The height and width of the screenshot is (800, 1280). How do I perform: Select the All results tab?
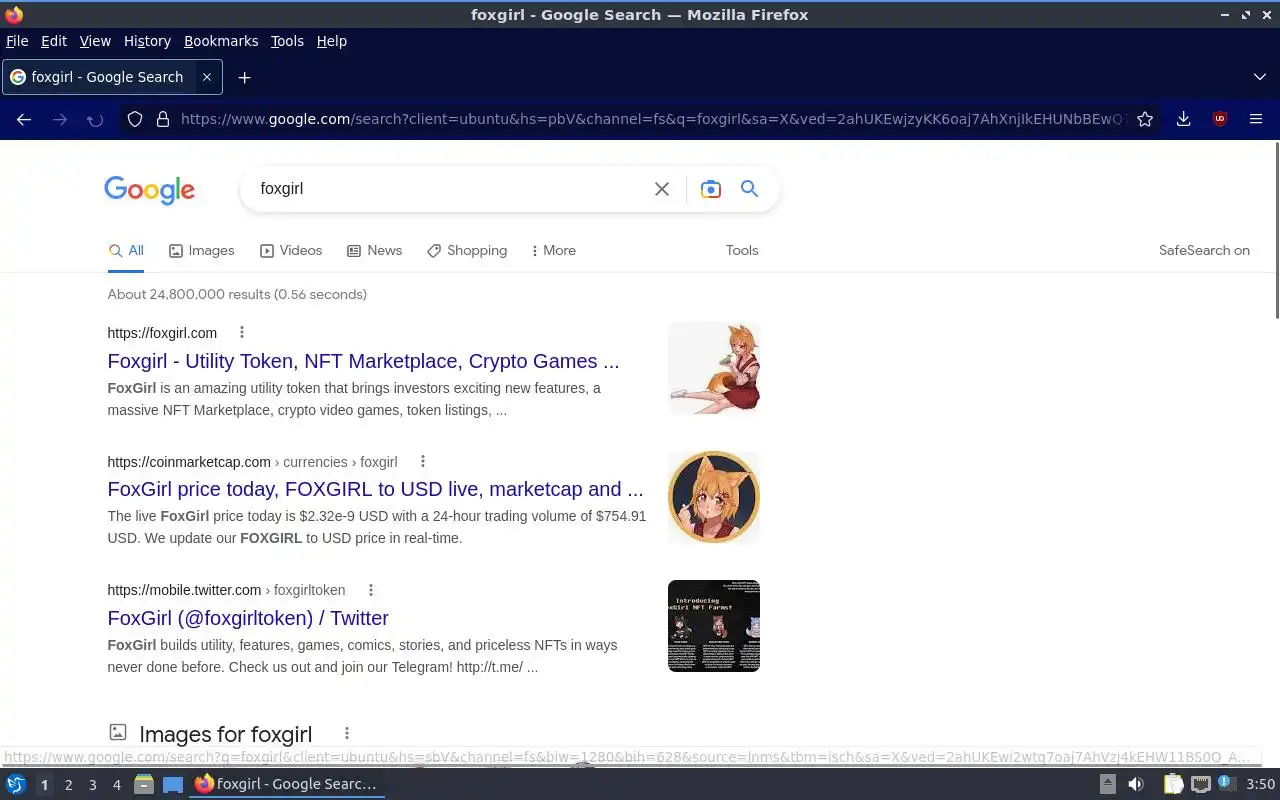tap(126, 251)
